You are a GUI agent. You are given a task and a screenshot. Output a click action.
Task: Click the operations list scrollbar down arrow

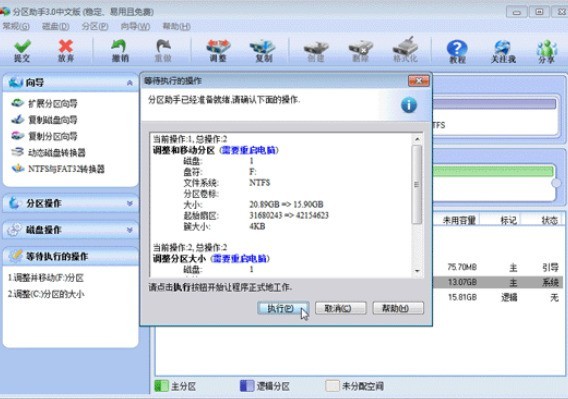(417, 271)
